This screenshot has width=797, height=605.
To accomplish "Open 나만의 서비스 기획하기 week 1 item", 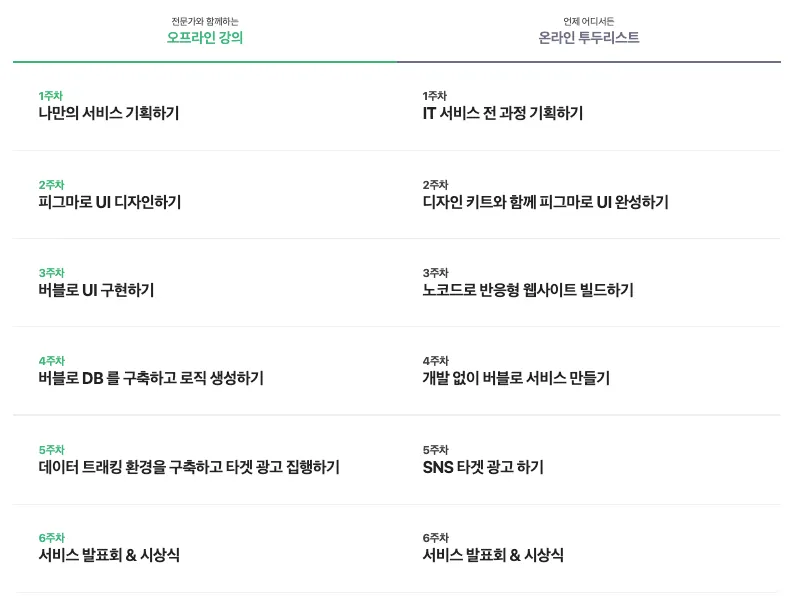I will pyautogui.click(x=109, y=113).
